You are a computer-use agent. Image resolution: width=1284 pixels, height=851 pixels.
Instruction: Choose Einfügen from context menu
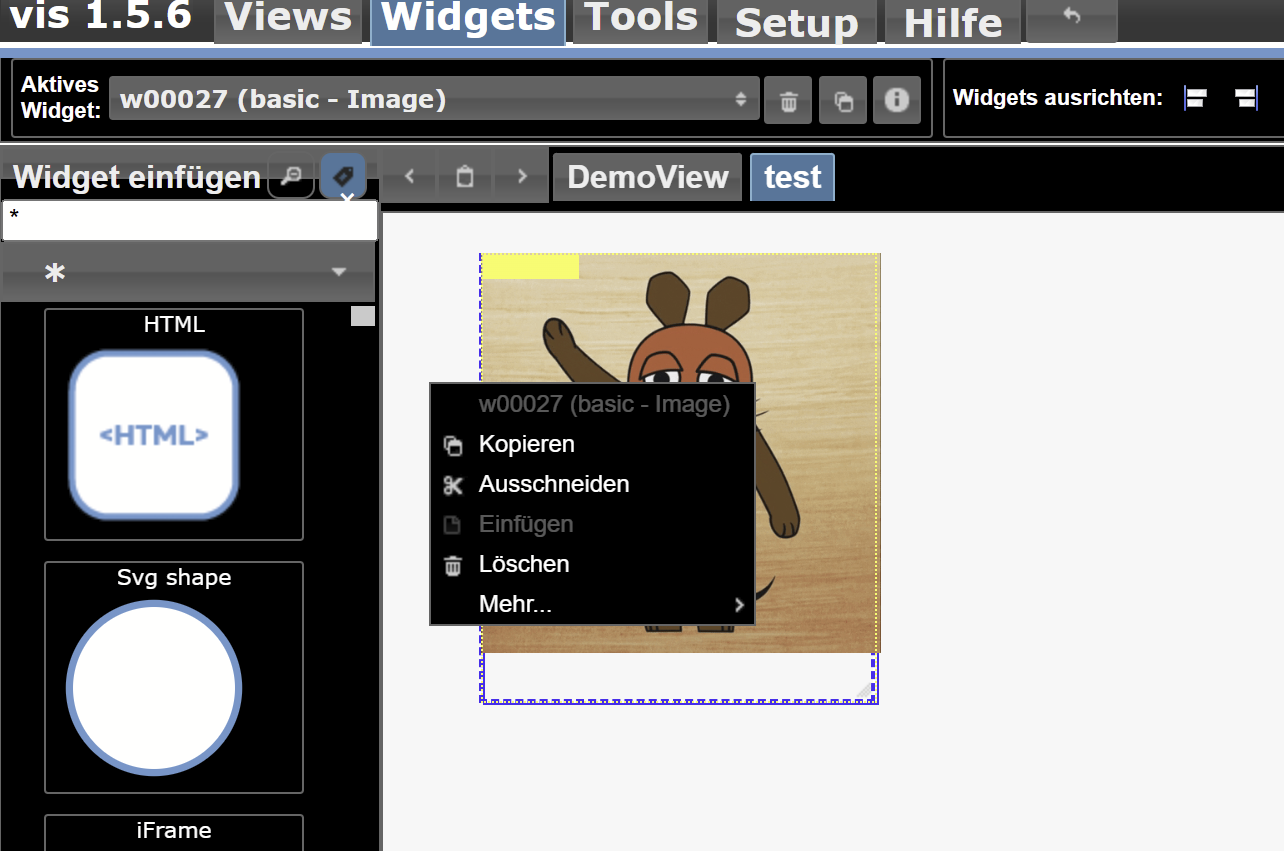592,524
